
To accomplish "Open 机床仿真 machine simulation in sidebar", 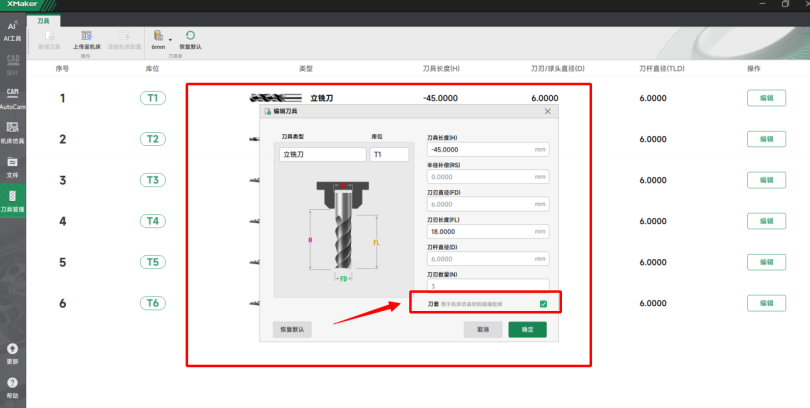I will tap(12, 131).
